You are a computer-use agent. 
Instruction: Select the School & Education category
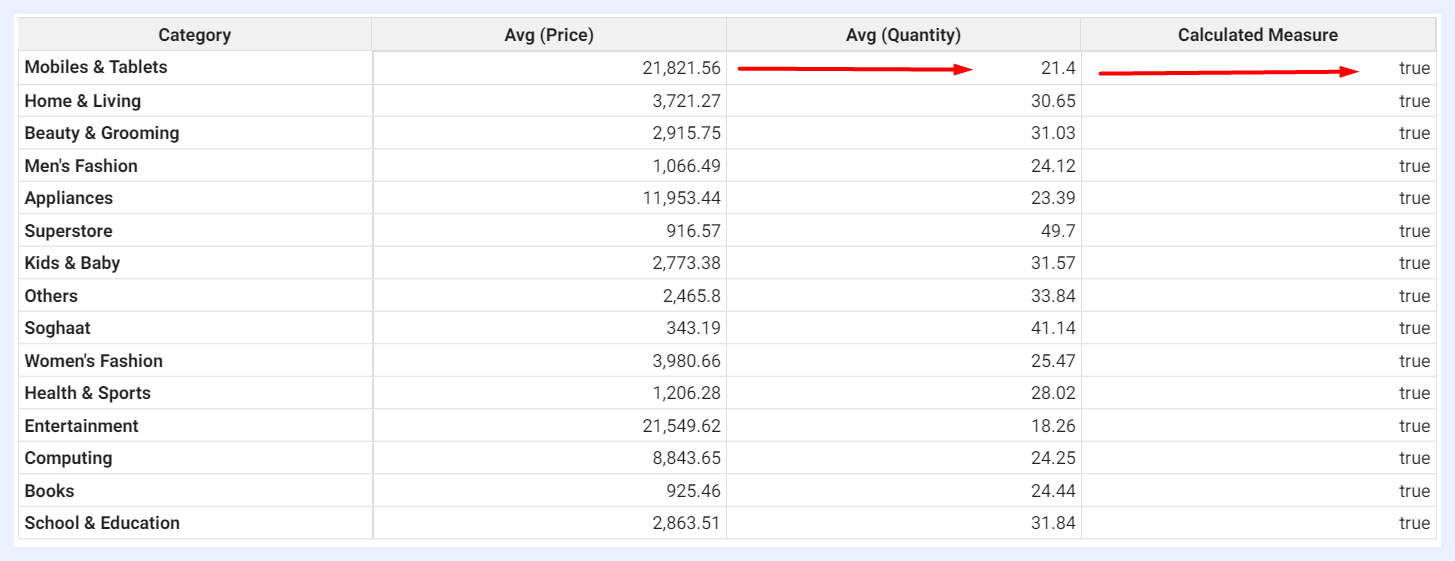(x=103, y=523)
